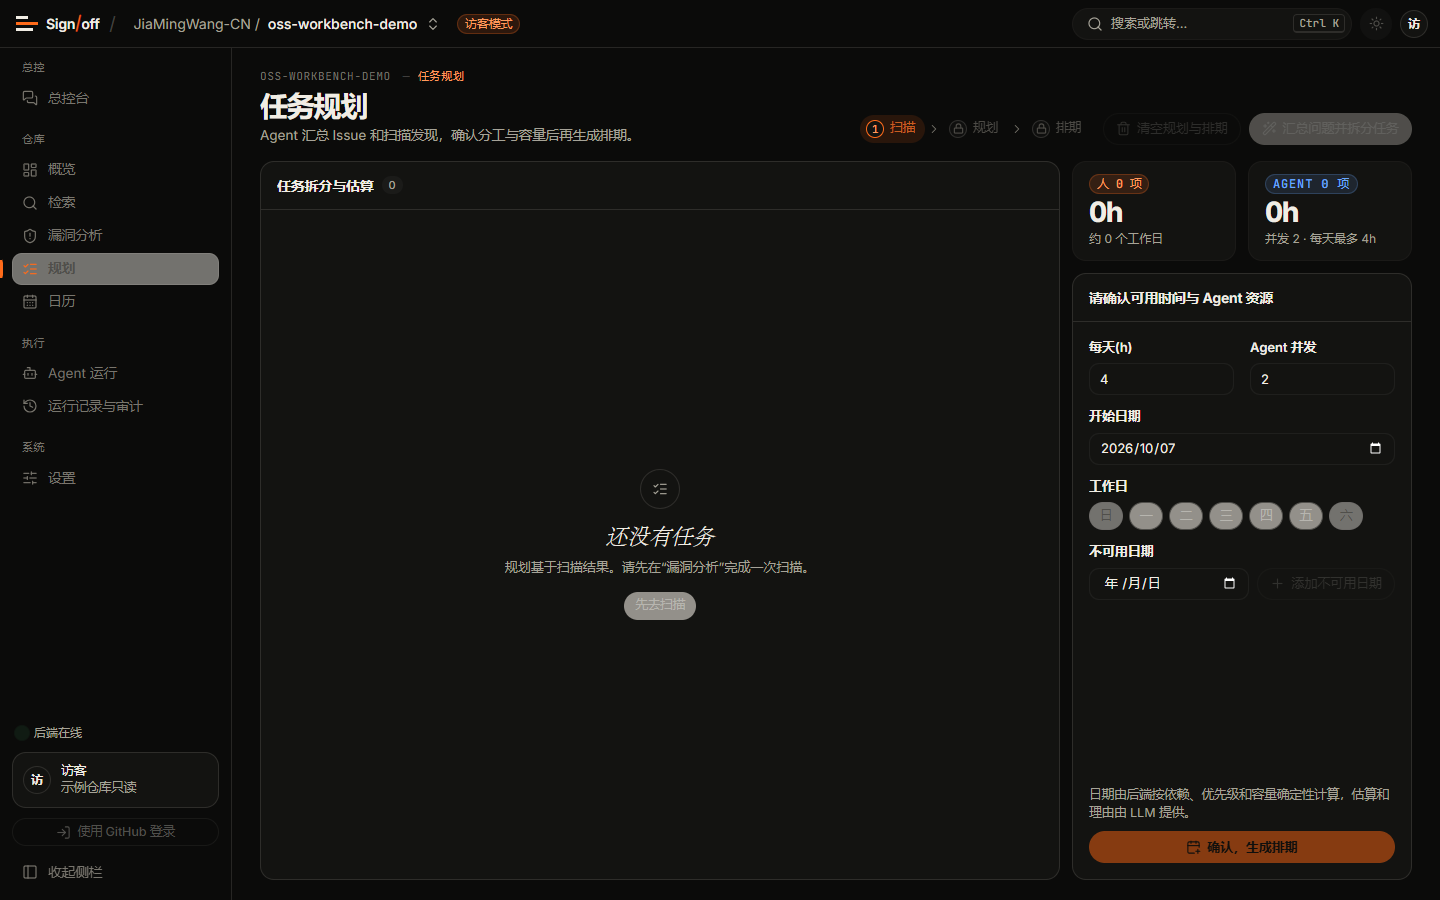Open 运行记录与审计 audit log
The image size is (1440, 900).
coord(115,407)
